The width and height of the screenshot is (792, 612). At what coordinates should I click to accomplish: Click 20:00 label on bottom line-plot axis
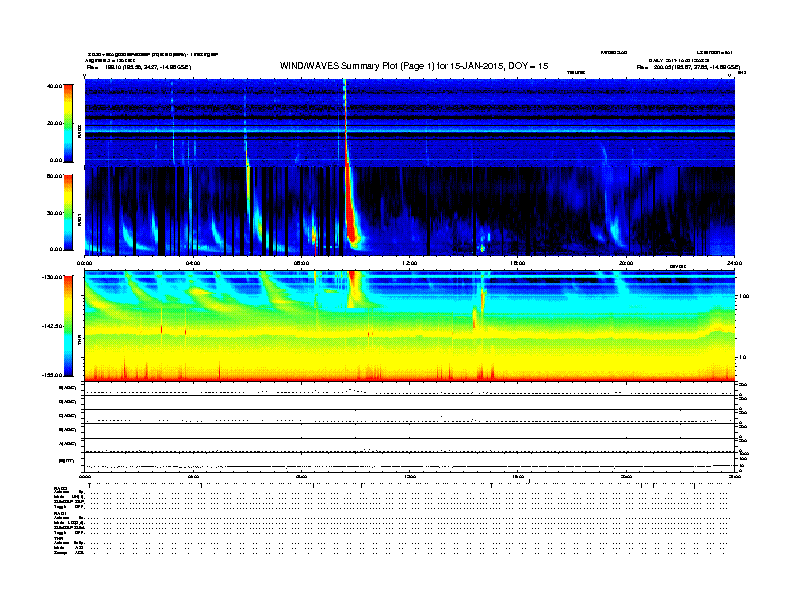(x=626, y=476)
